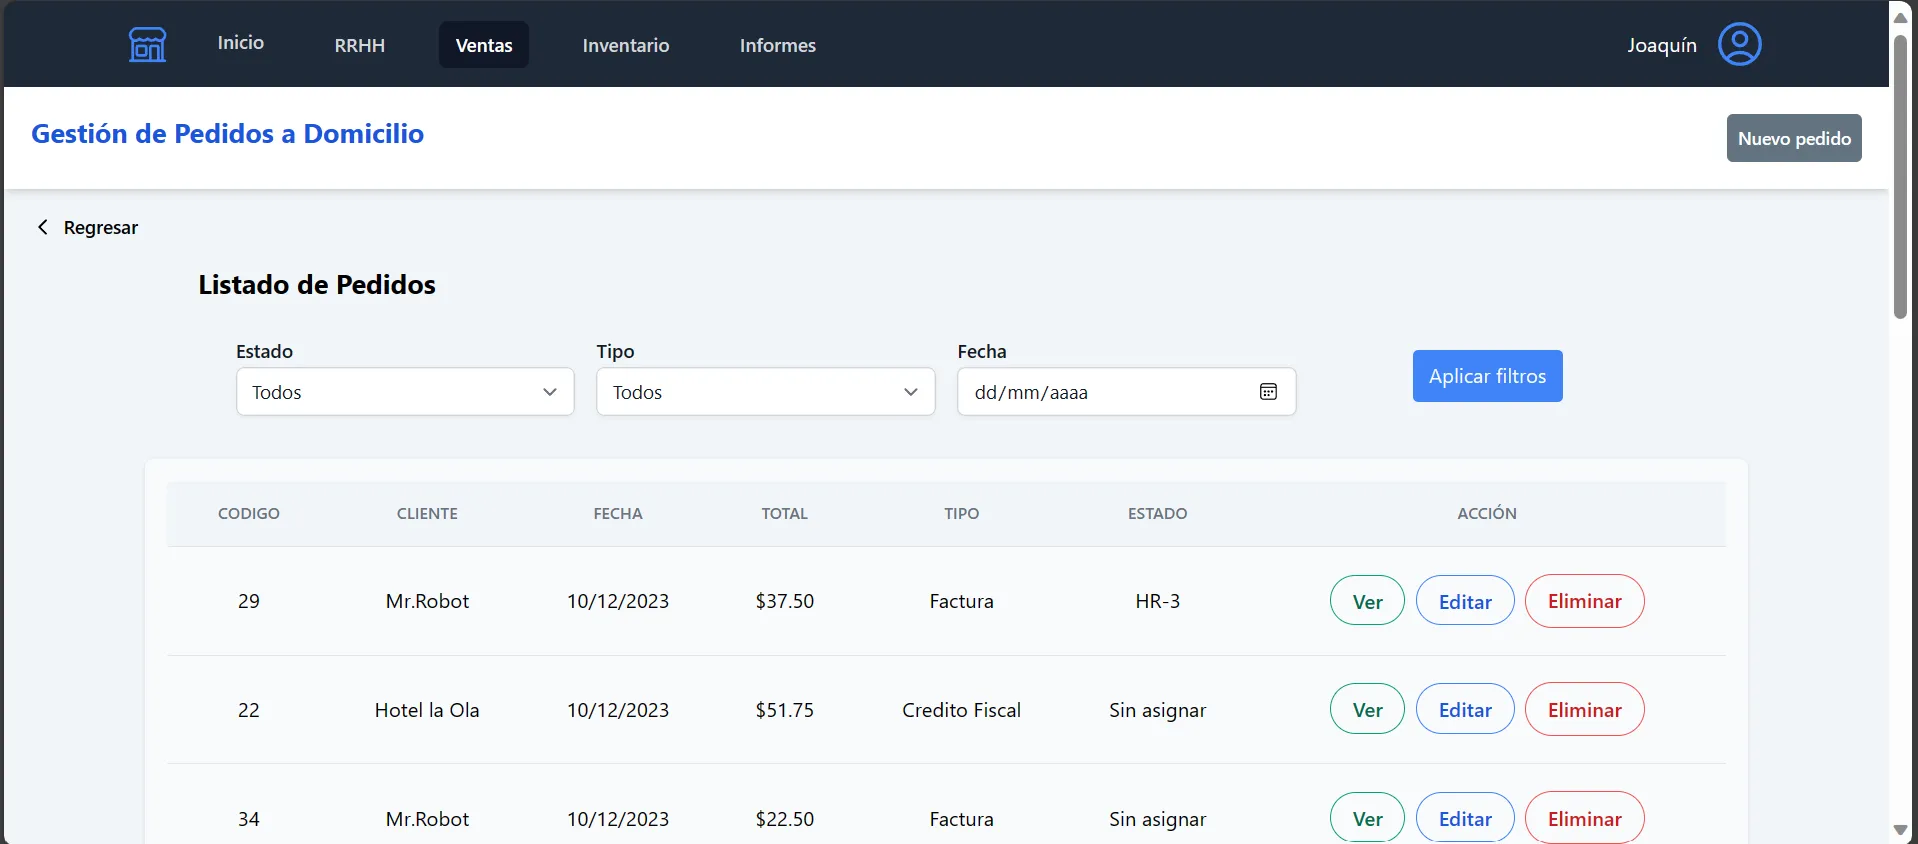
Task: View order 29 with Ver
Action: [1367, 601]
